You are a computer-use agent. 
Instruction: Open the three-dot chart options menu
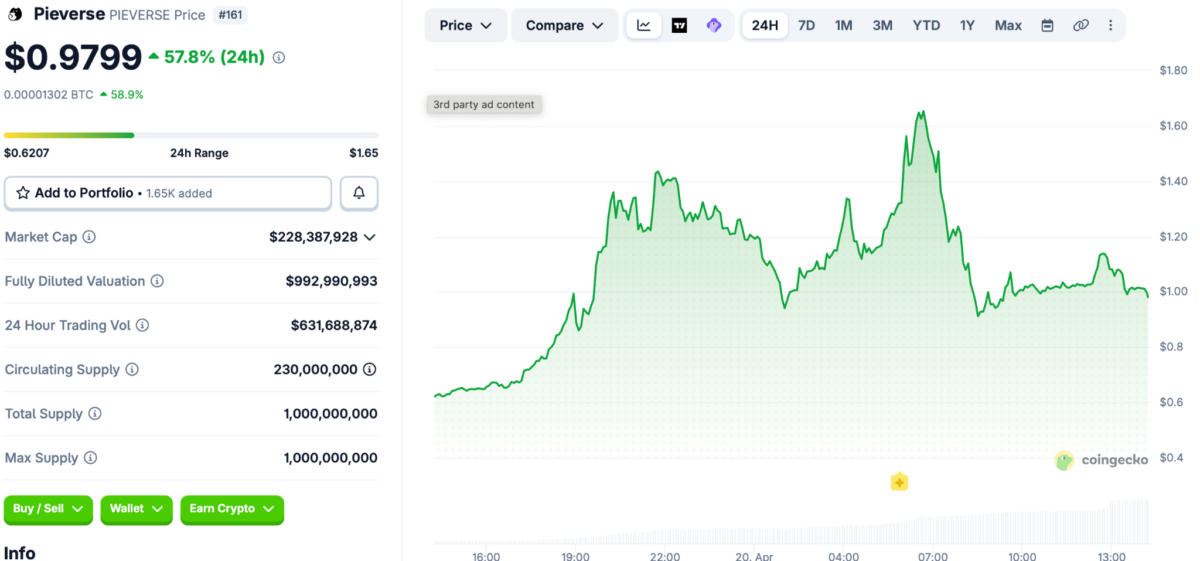click(1110, 25)
